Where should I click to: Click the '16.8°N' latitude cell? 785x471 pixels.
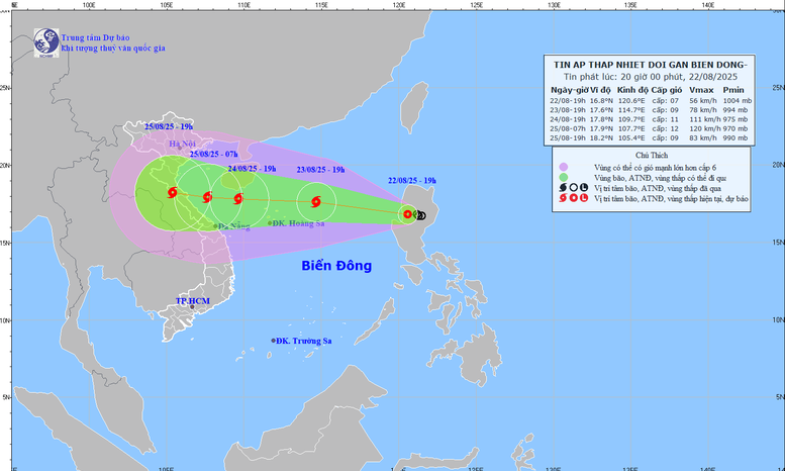[x=601, y=101]
